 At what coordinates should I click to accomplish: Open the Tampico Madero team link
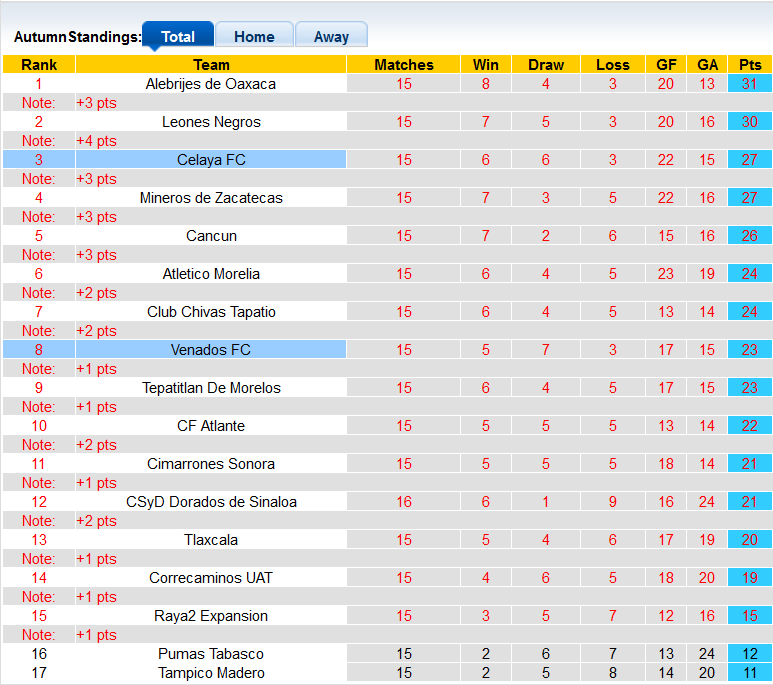pyautogui.click(x=211, y=673)
